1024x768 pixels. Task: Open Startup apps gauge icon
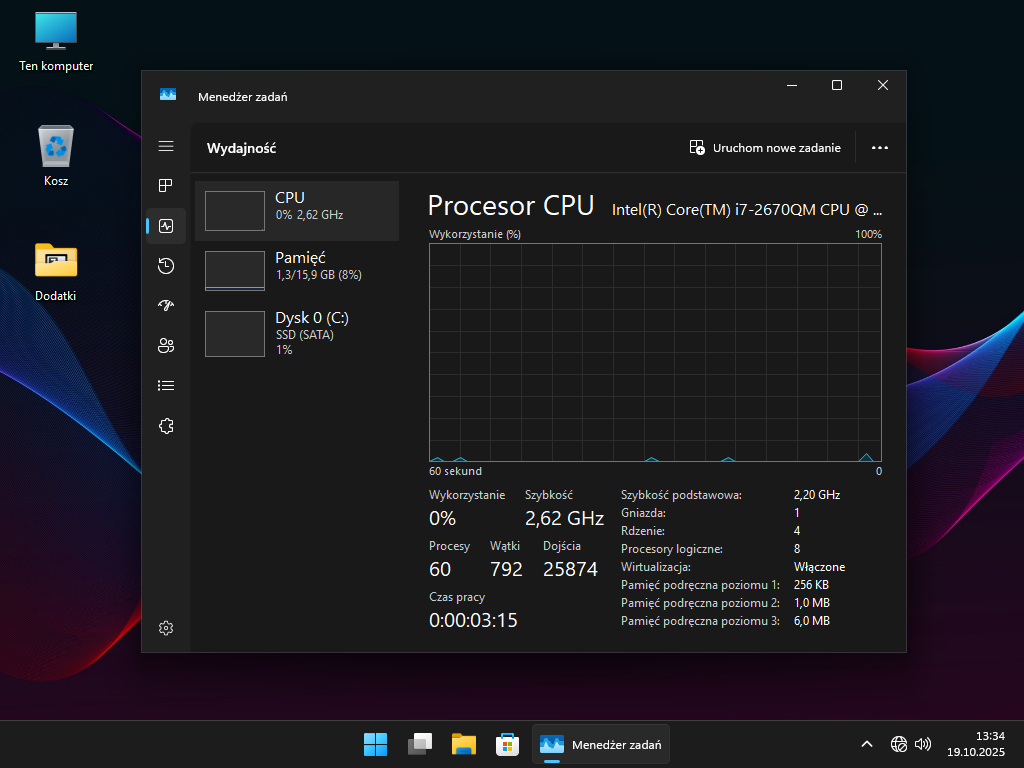[166, 306]
